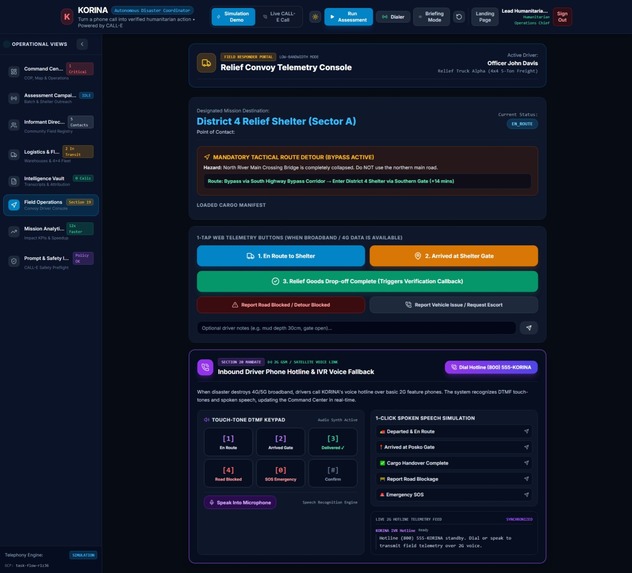This screenshot has width=632, height=573.
Task: Toggle the sun theme icon
Action: click(315, 17)
